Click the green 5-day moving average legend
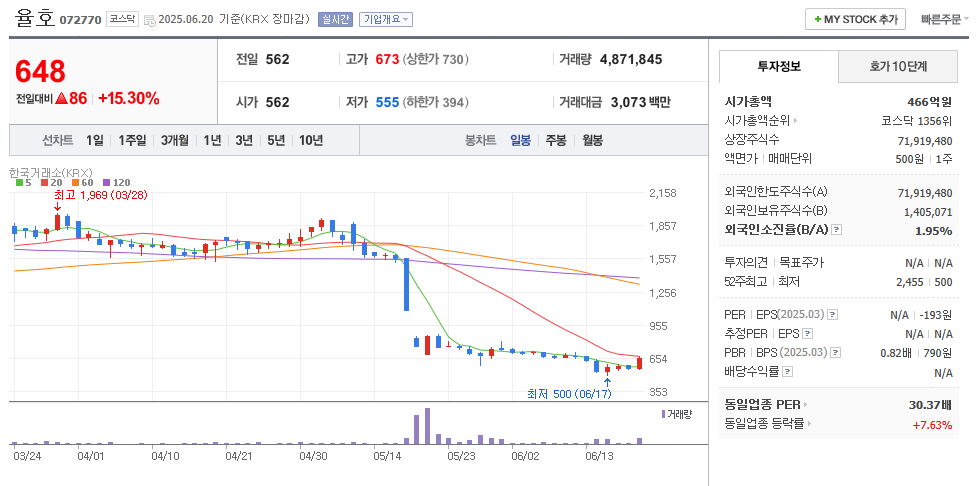The width and height of the screenshot is (977, 486). tap(19, 183)
